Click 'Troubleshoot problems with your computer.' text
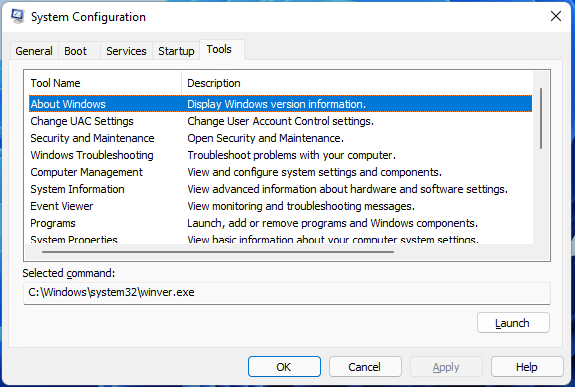The width and height of the screenshot is (575, 387). (292, 155)
